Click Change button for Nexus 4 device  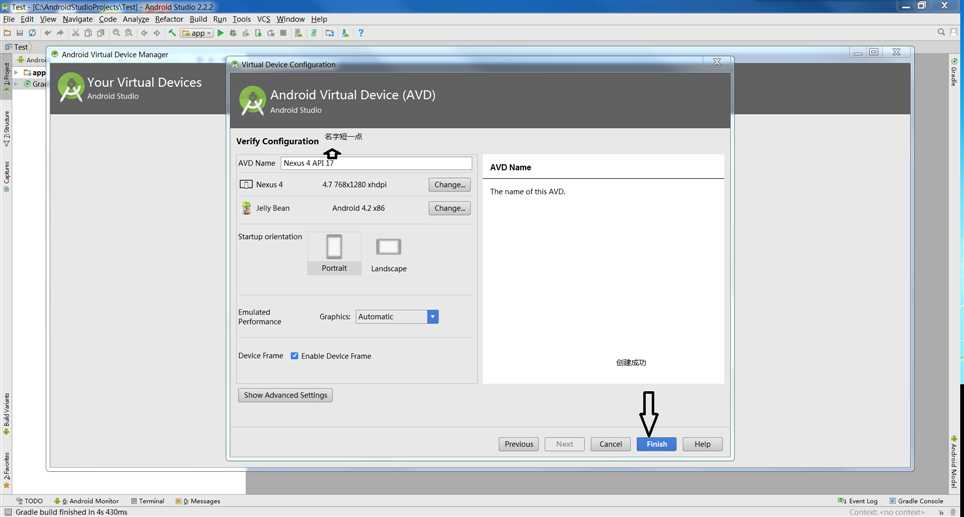pos(449,184)
